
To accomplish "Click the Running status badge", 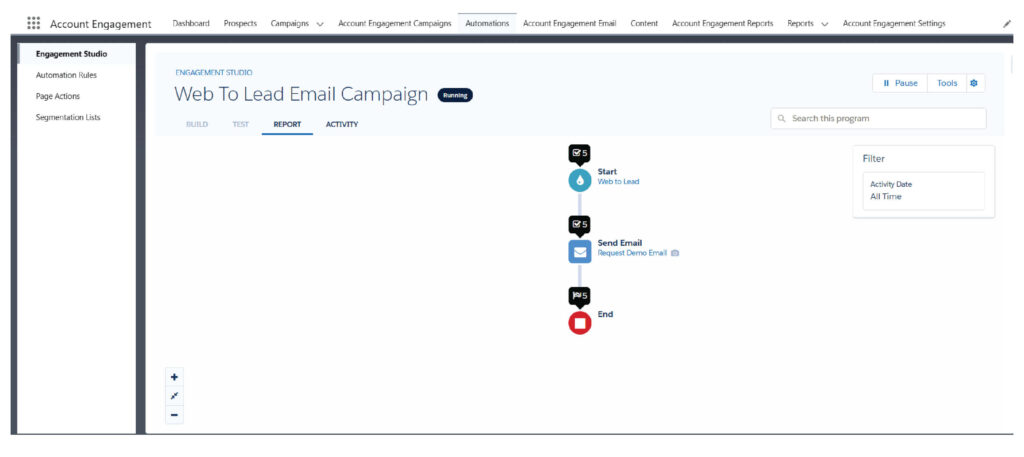I will (x=455, y=95).
